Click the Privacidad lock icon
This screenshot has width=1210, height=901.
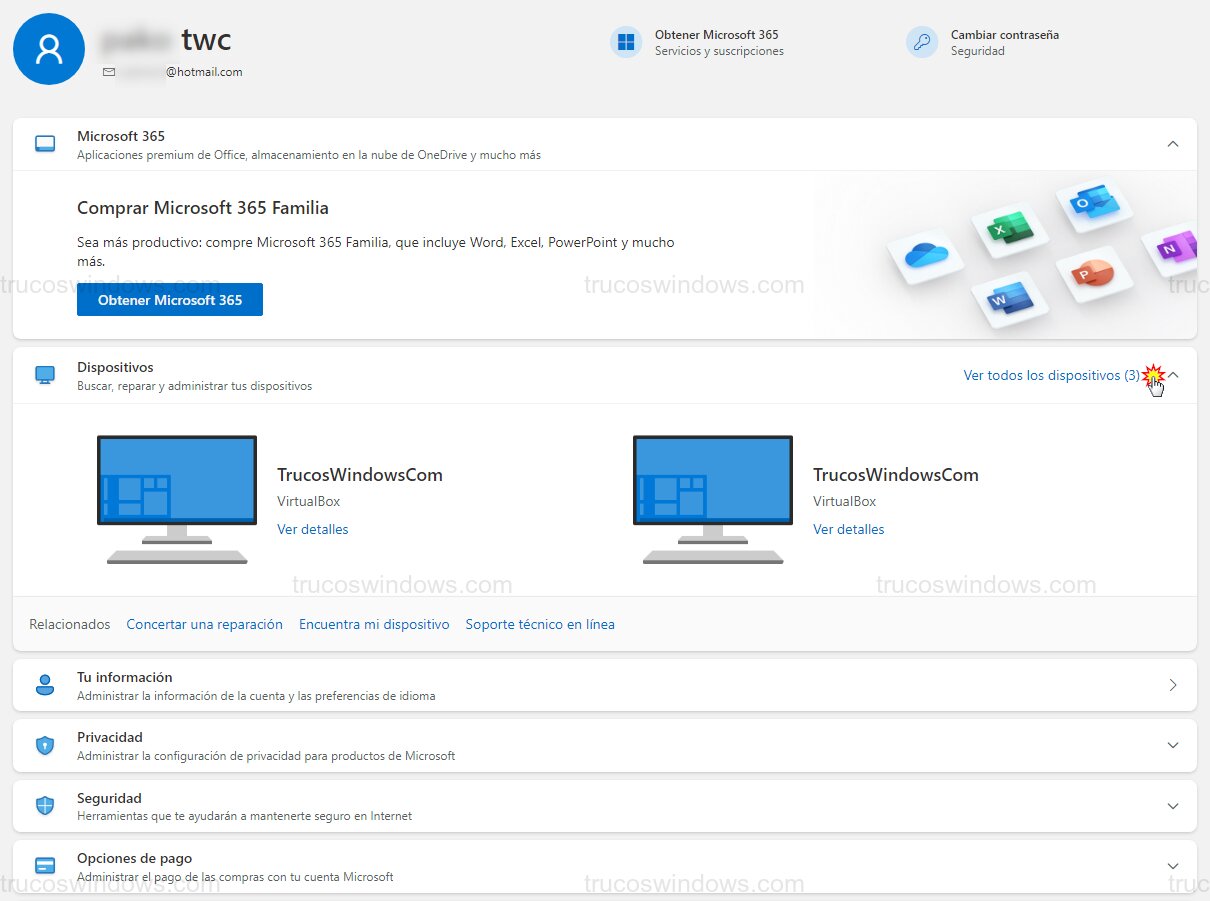44,745
